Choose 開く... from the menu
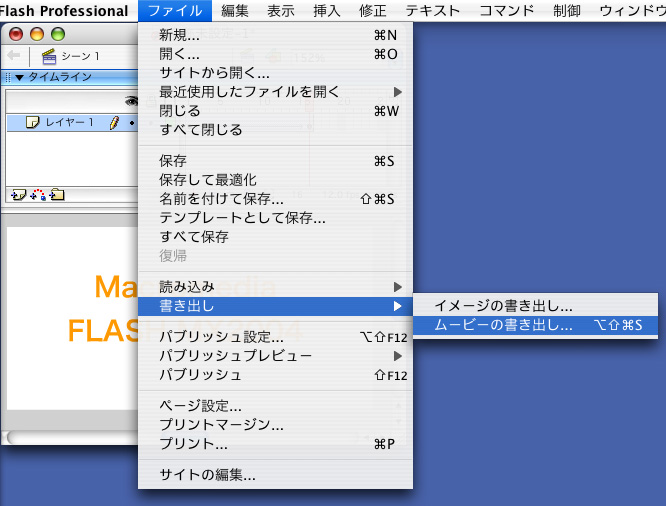This screenshot has width=666, height=506. click(x=275, y=54)
